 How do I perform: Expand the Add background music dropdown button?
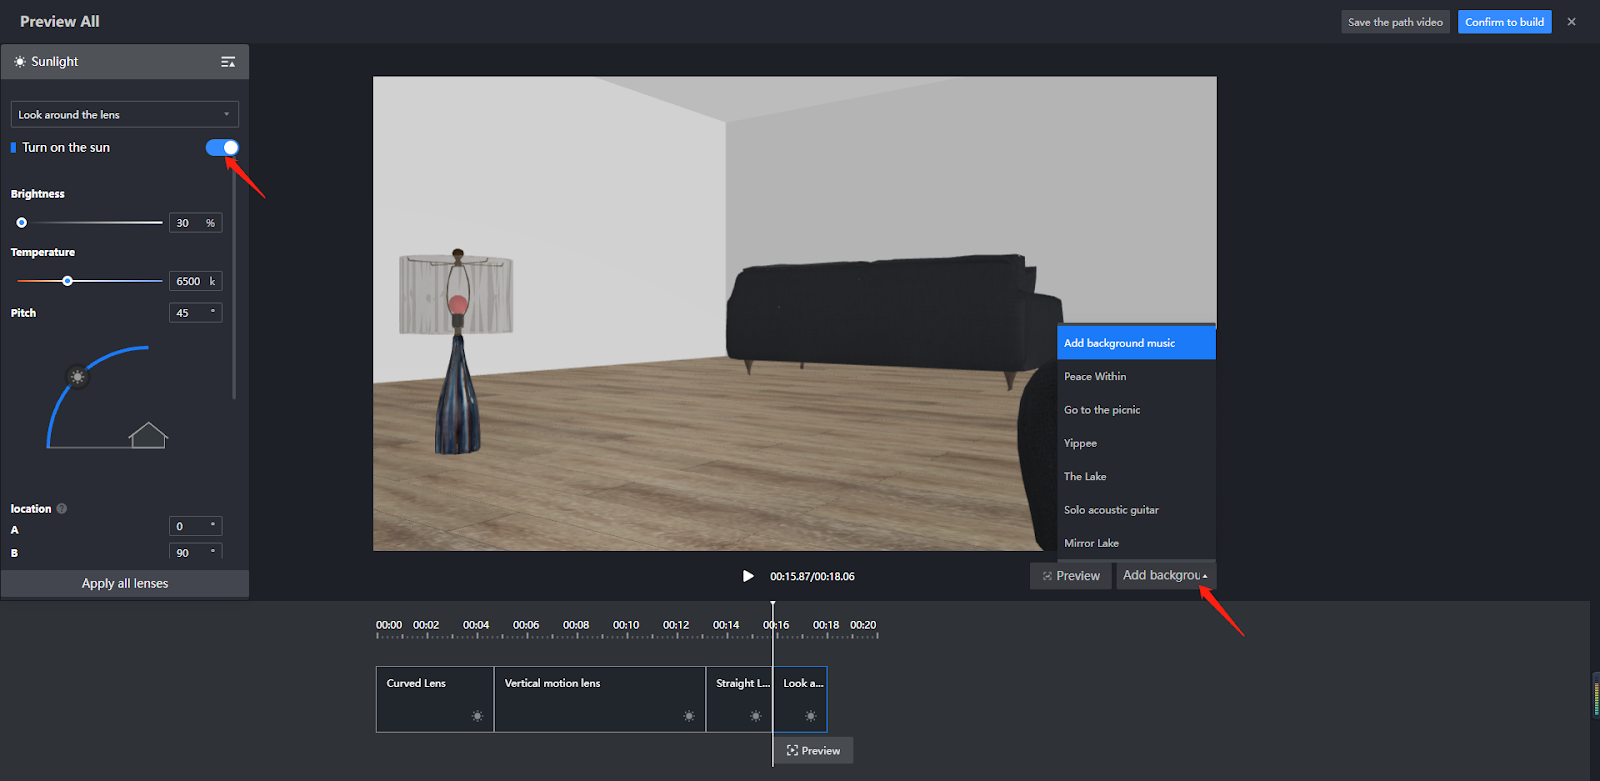point(1165,576)
